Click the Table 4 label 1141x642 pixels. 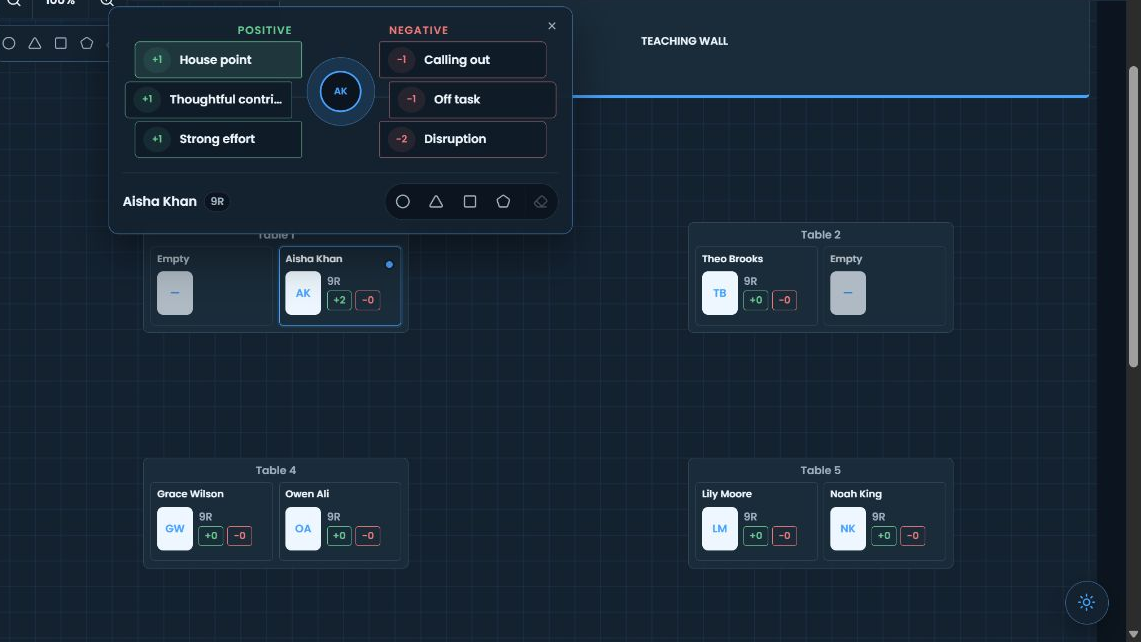point(276,470)
